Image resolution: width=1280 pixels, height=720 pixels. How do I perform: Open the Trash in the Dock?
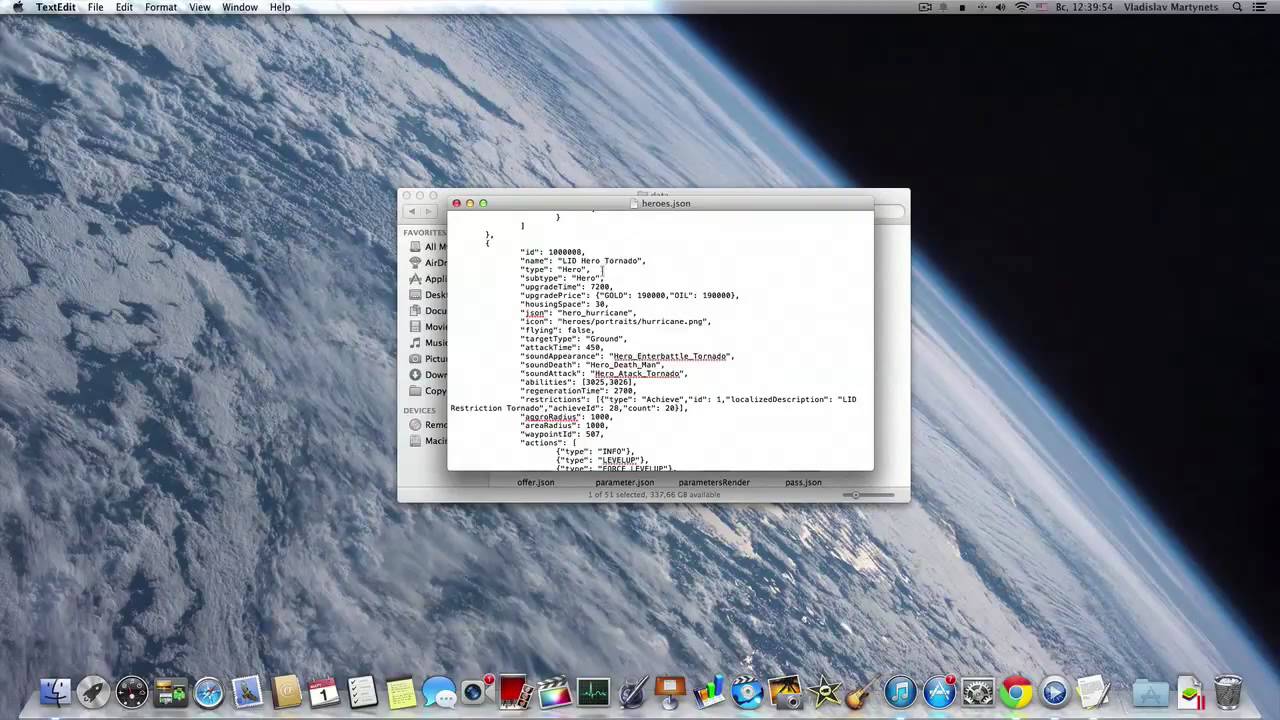click(x=1228, y=691)
